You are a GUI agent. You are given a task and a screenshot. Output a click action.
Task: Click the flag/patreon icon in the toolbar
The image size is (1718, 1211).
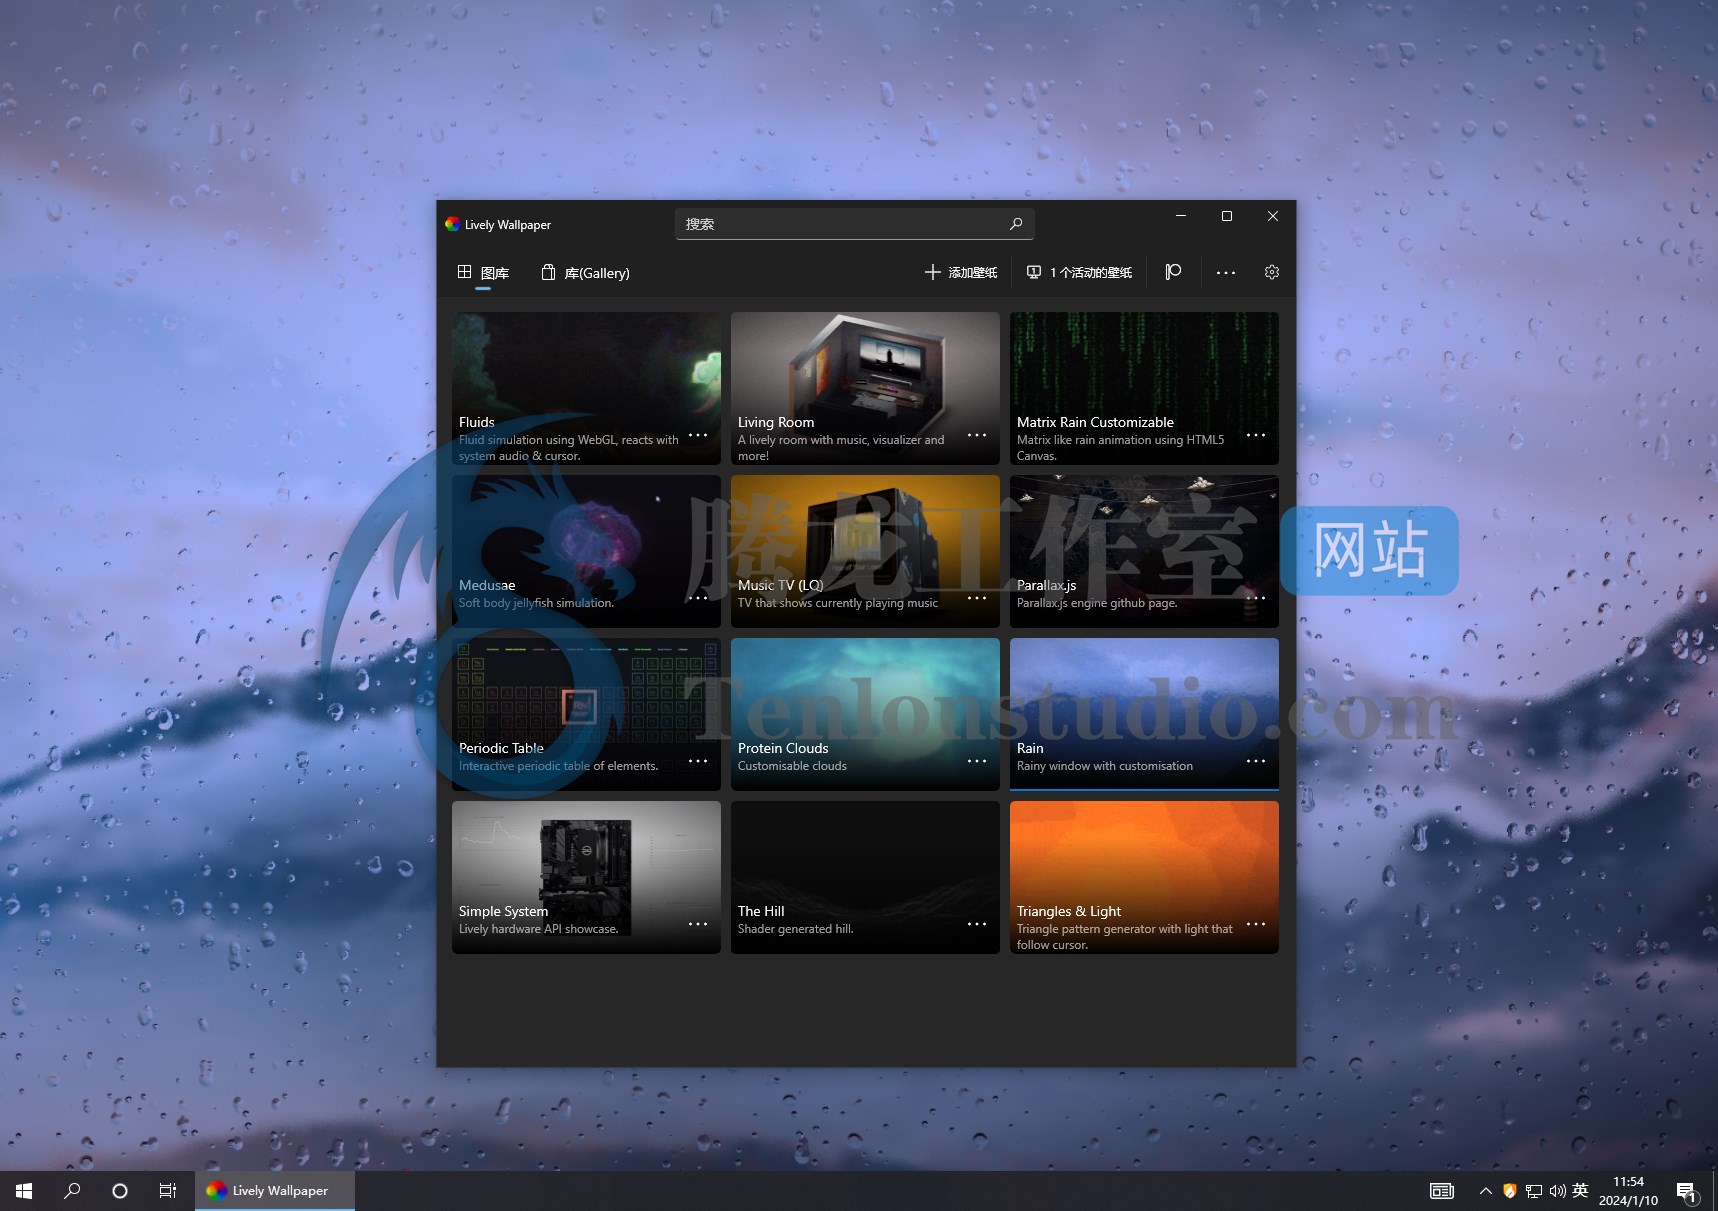[x=1173, y=272]
